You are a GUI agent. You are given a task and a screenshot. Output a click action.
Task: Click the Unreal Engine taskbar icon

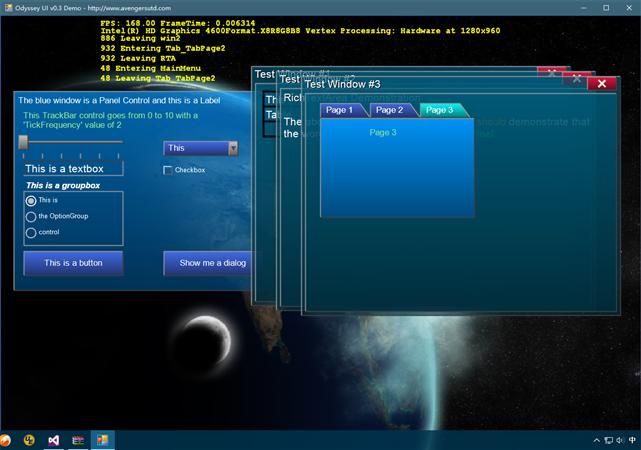click(x=29, y=440)
